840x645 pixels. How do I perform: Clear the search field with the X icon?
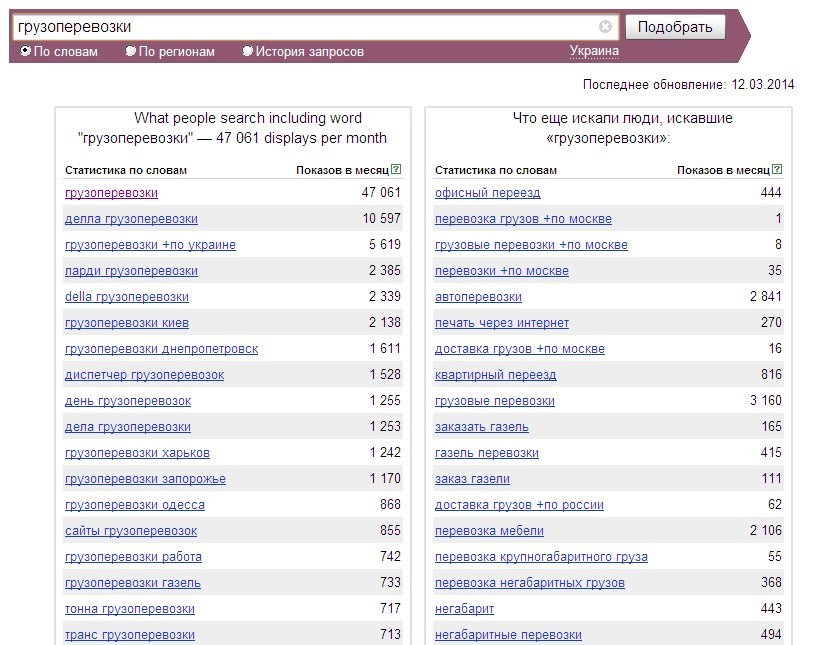pyautogui.click(x=605, y=27)
